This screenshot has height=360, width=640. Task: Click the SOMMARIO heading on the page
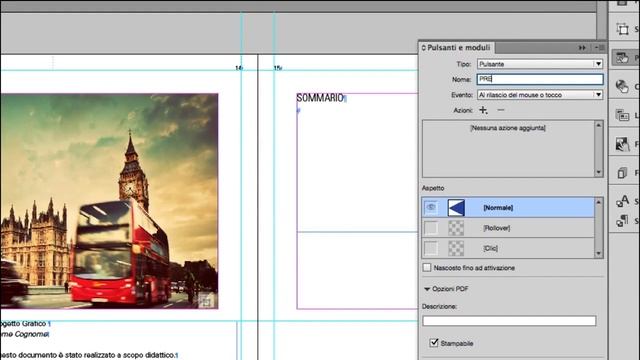(x=320, y=98)
